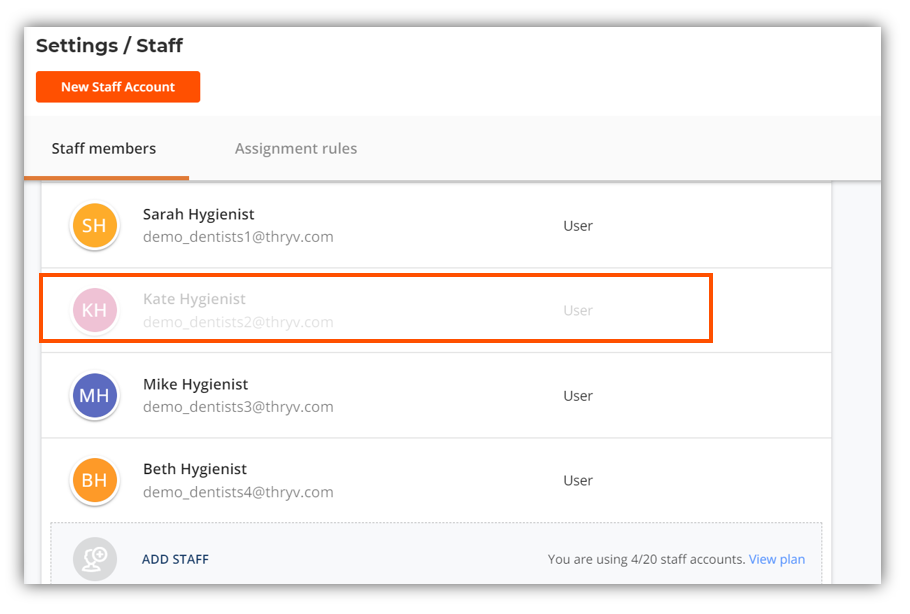Open Sarah Hygienist's staff name
The image size is (910, 614).
198,215
